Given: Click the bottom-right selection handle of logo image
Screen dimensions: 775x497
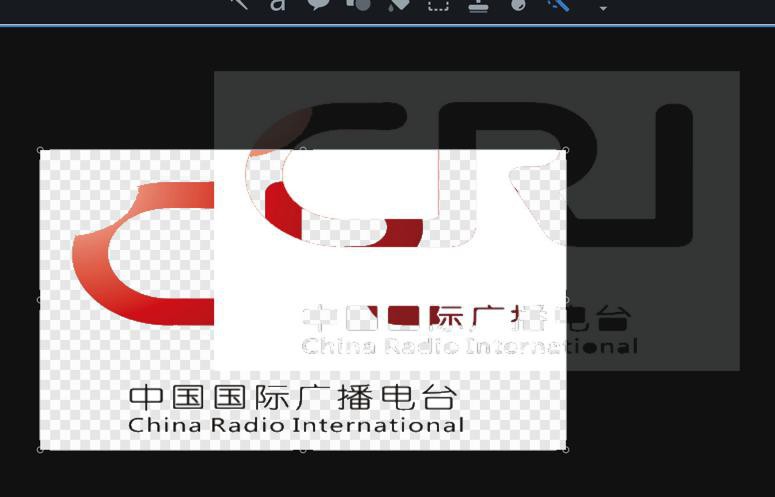Looking at the screenshot, I should (x=566, y=449).
